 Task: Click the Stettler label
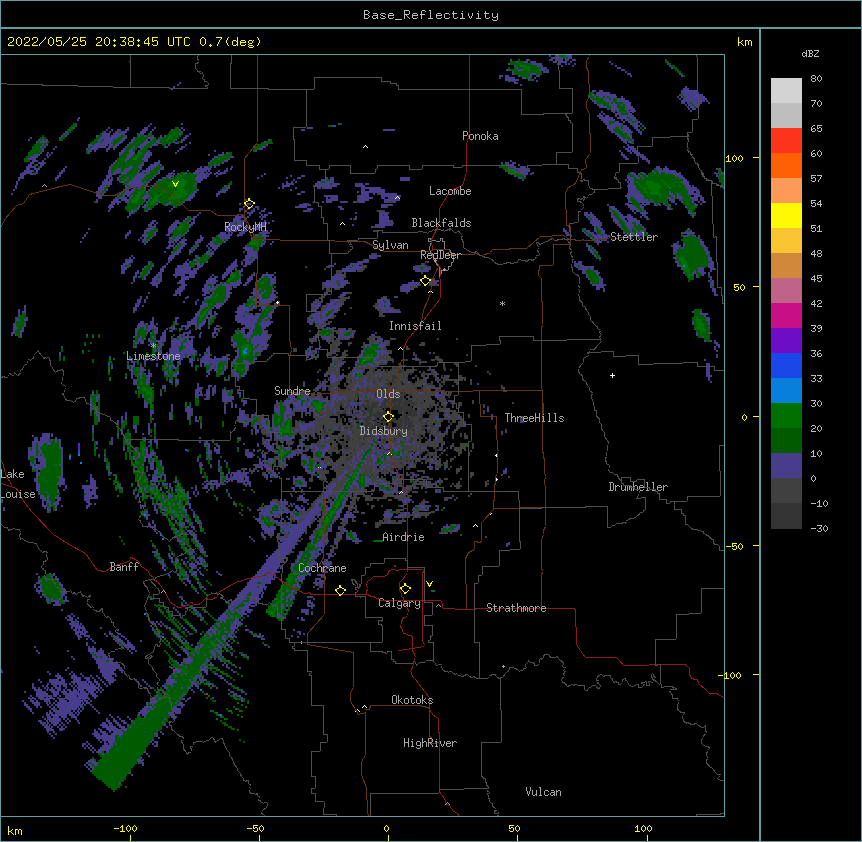coord(634,237)
